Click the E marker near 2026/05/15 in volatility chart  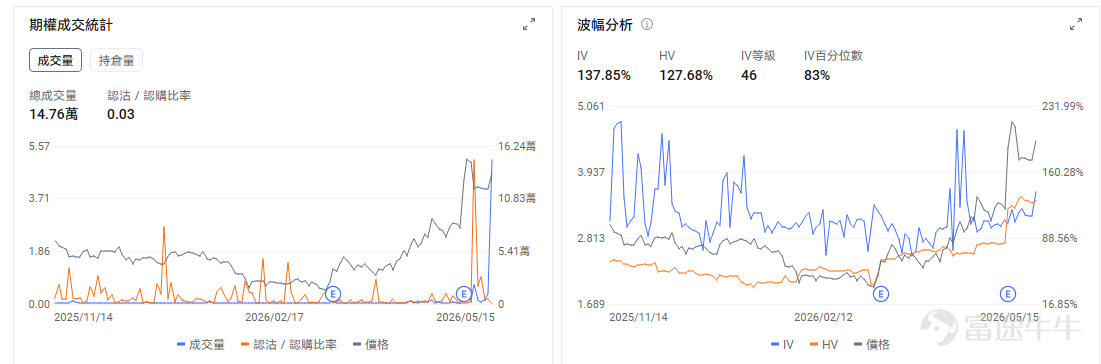click(x=1008, y=293)
